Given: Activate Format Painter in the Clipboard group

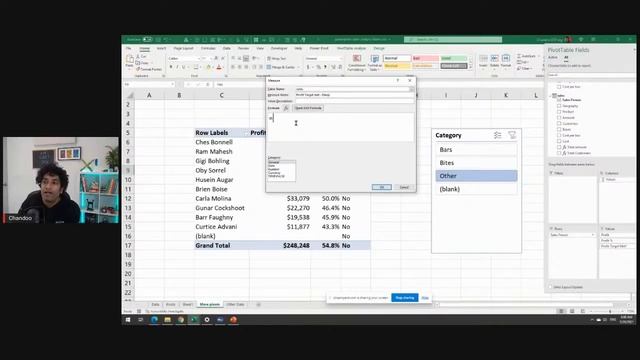Looking at the screenshot, I should click(149, 69).
